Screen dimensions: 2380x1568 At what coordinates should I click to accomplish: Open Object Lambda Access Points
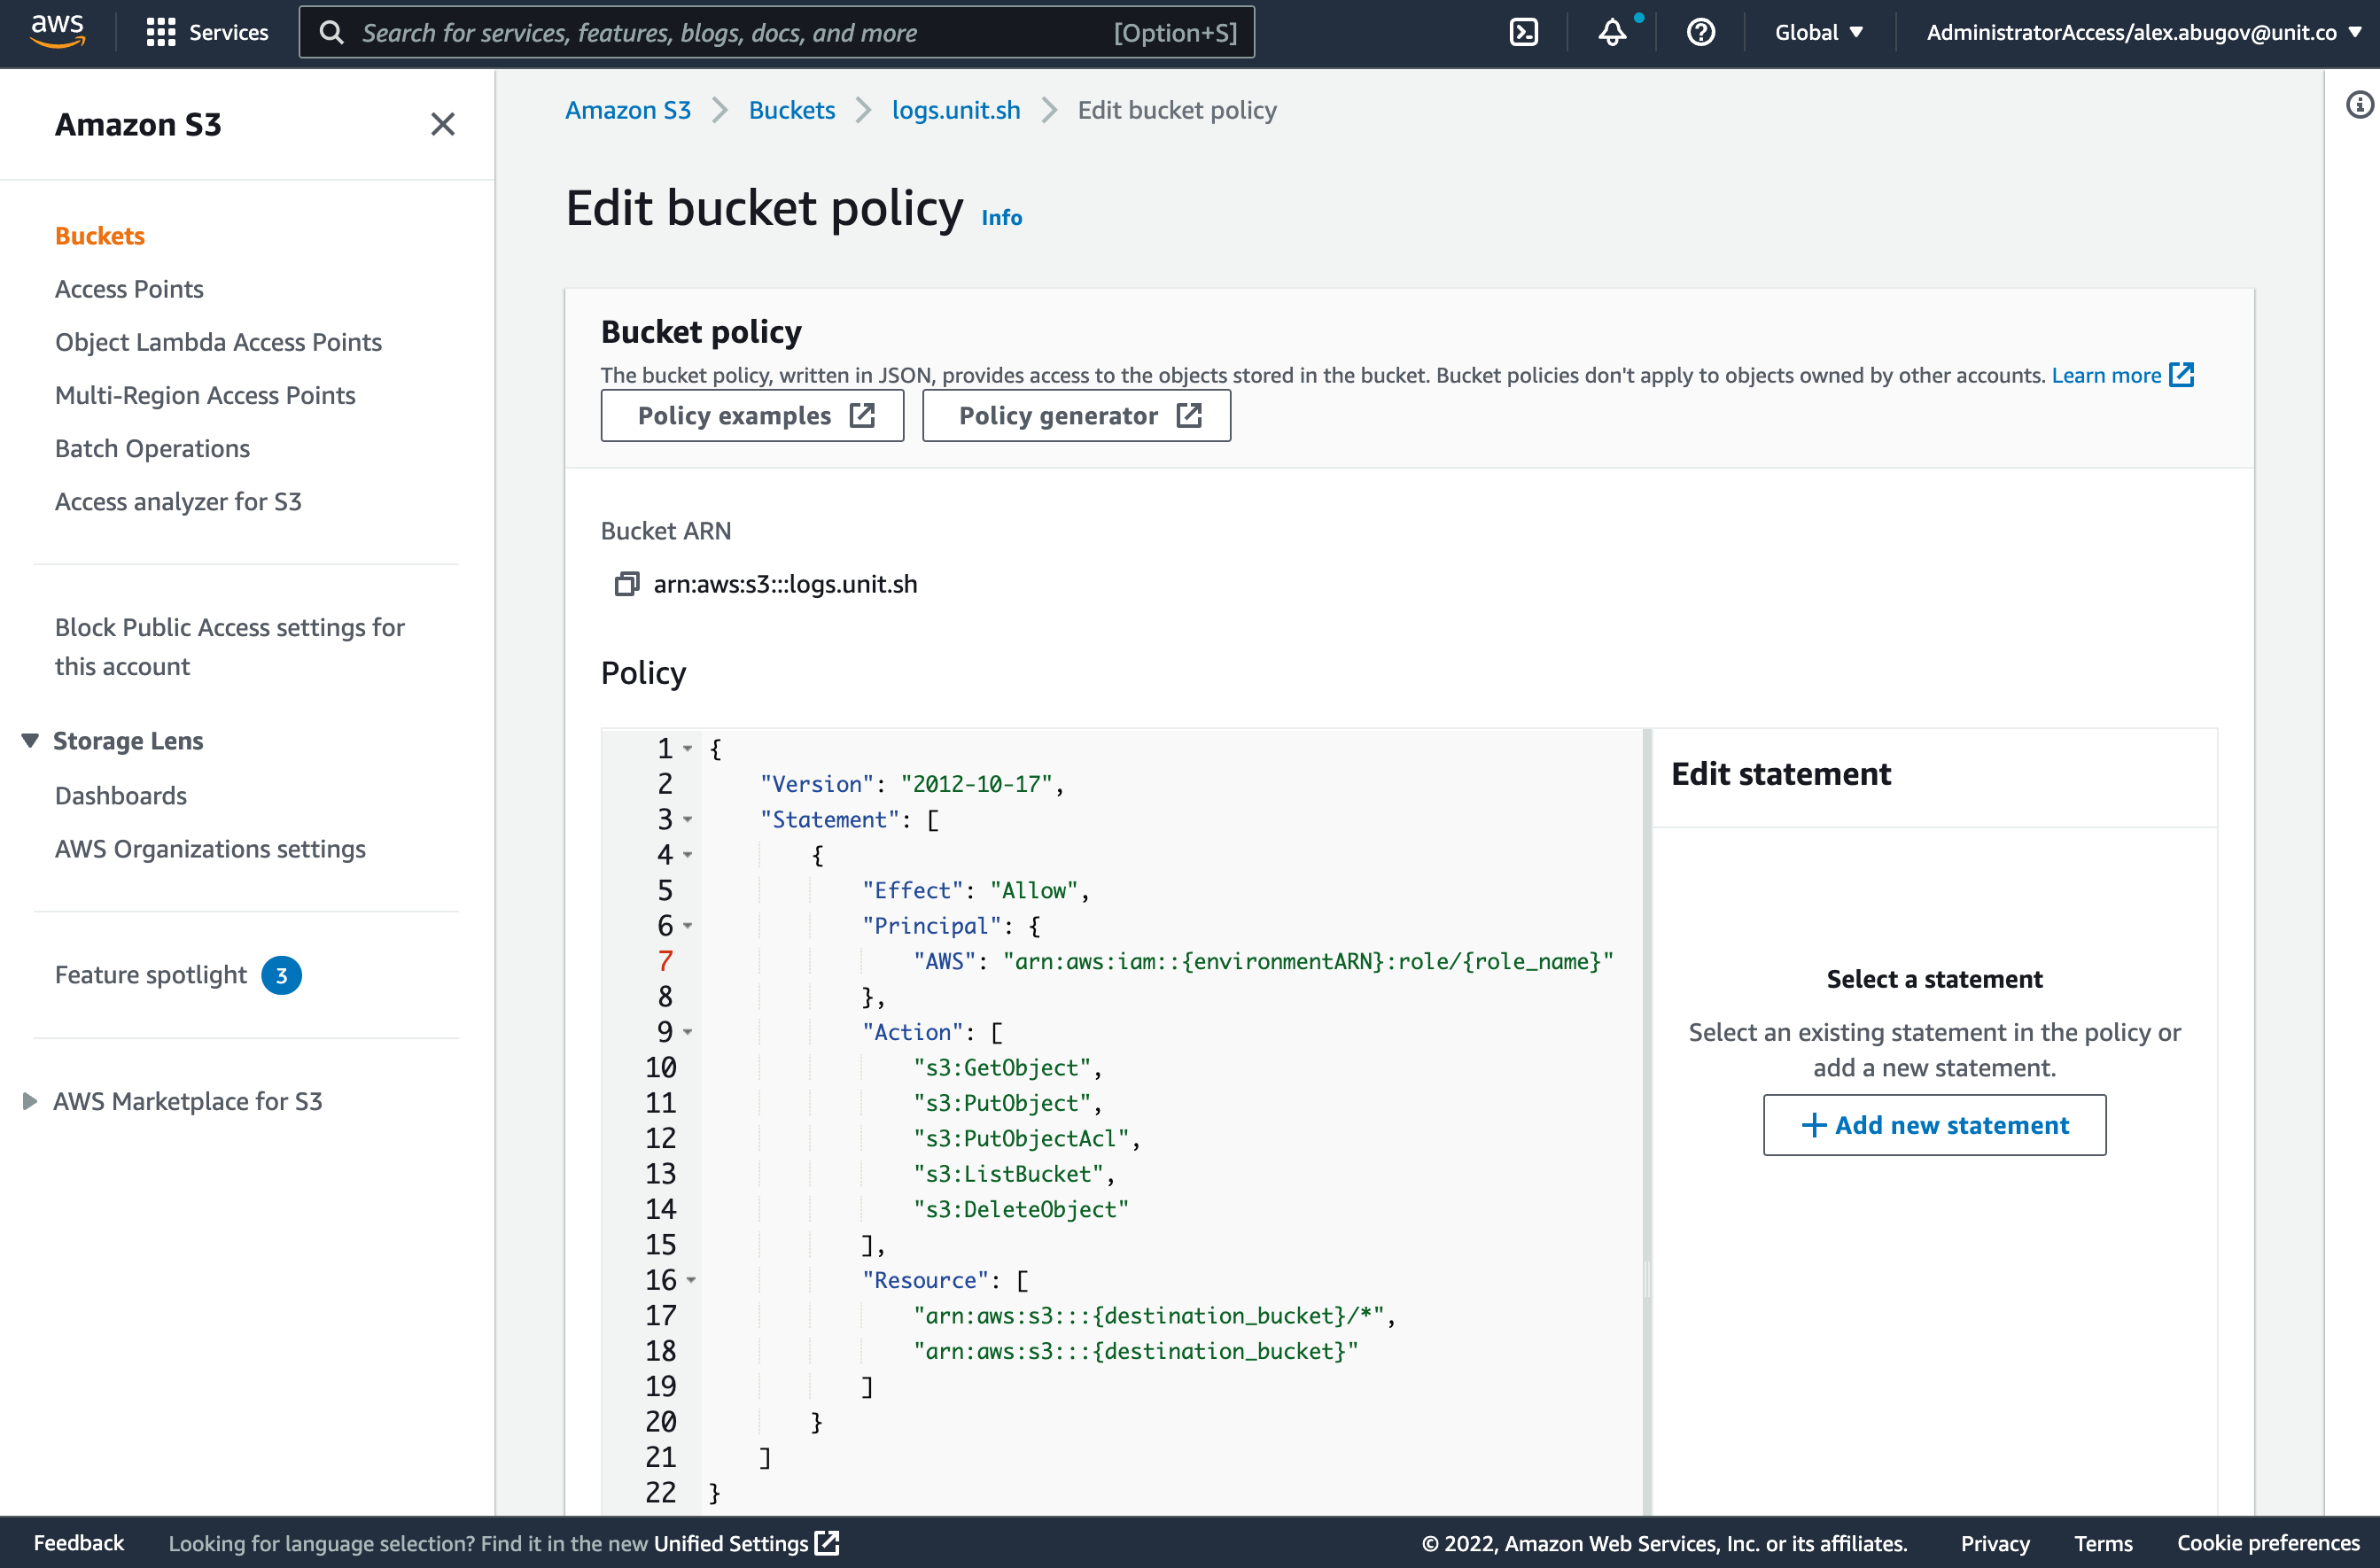point(218,341)
